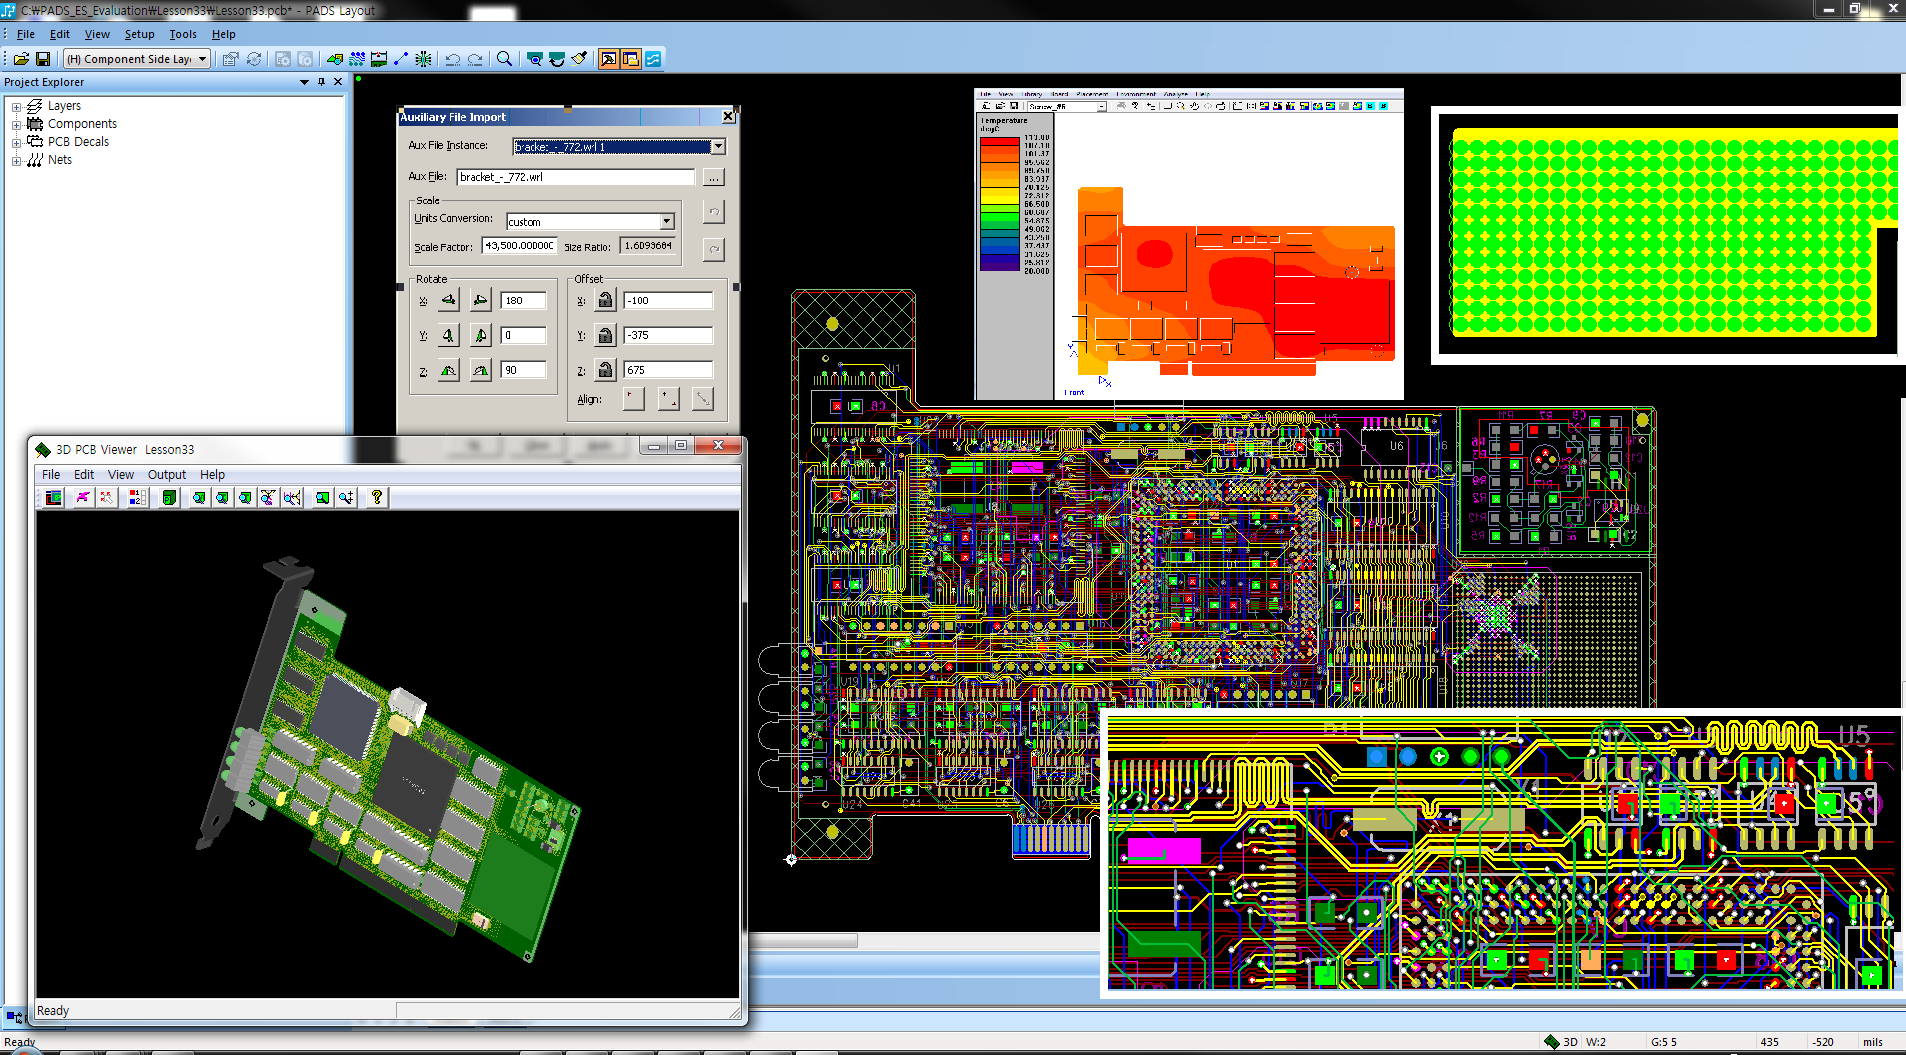The image size is (1906, 1055).
Task: Click the second Align button
Action: (669, 399)
